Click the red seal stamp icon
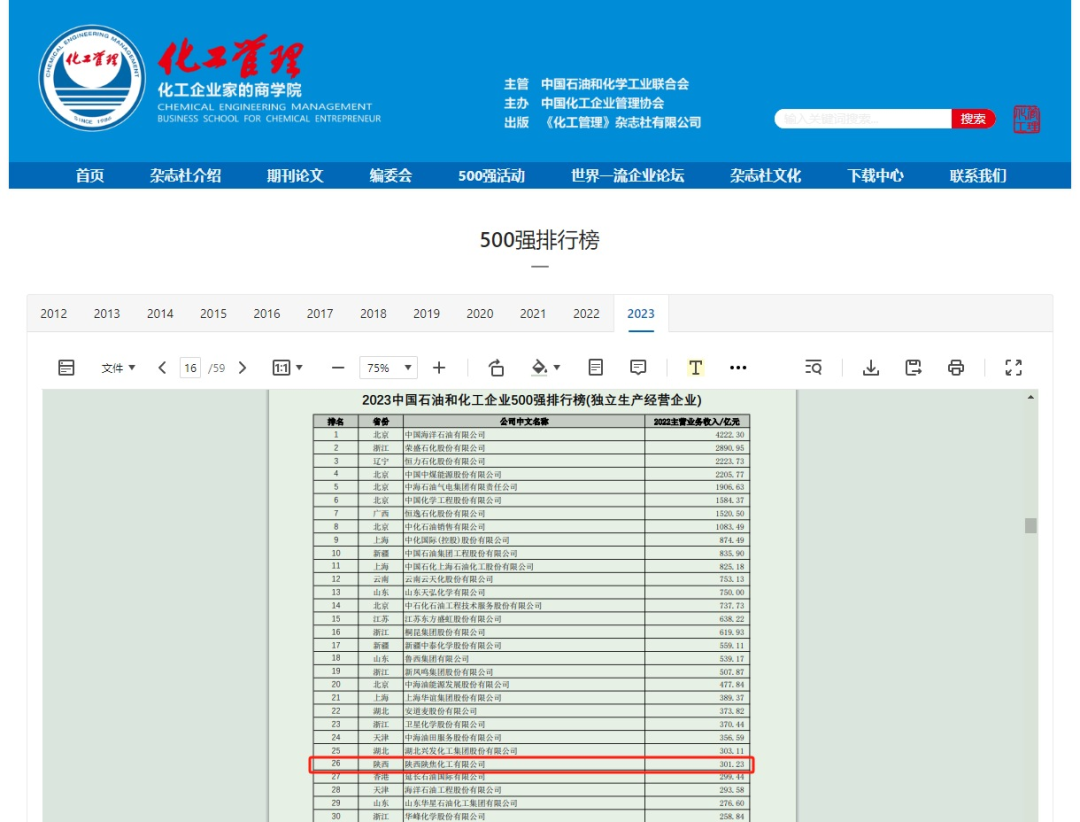Image resolution: width=1080 pixels, height=822 pixels. 1026,119
